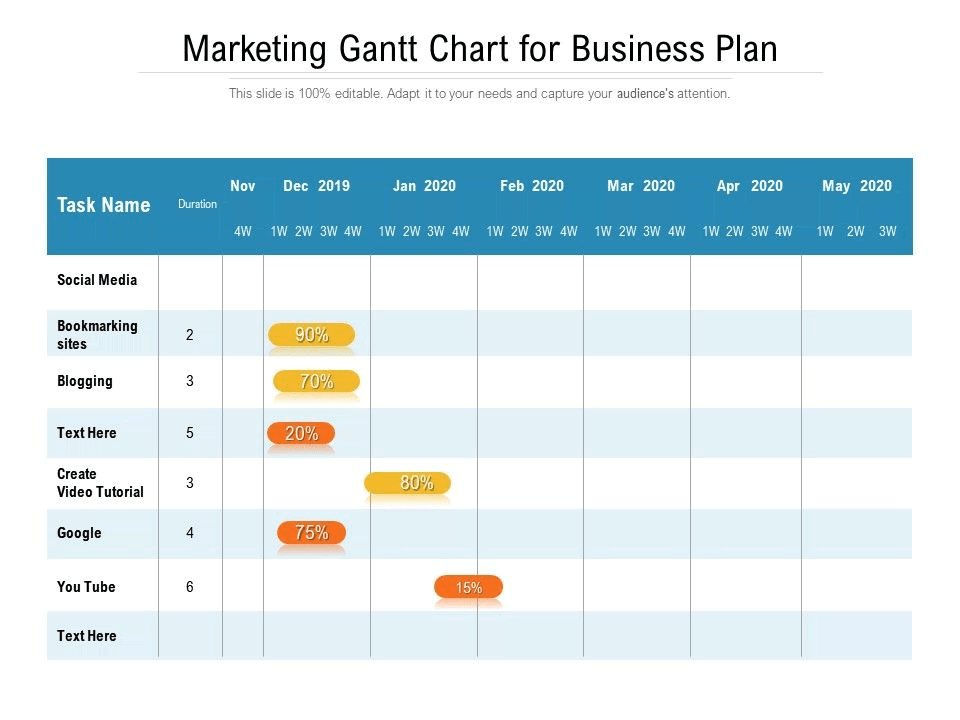Click the Create Video Tutorial task name
The image size is (960, 720).
tap(100, 483)
